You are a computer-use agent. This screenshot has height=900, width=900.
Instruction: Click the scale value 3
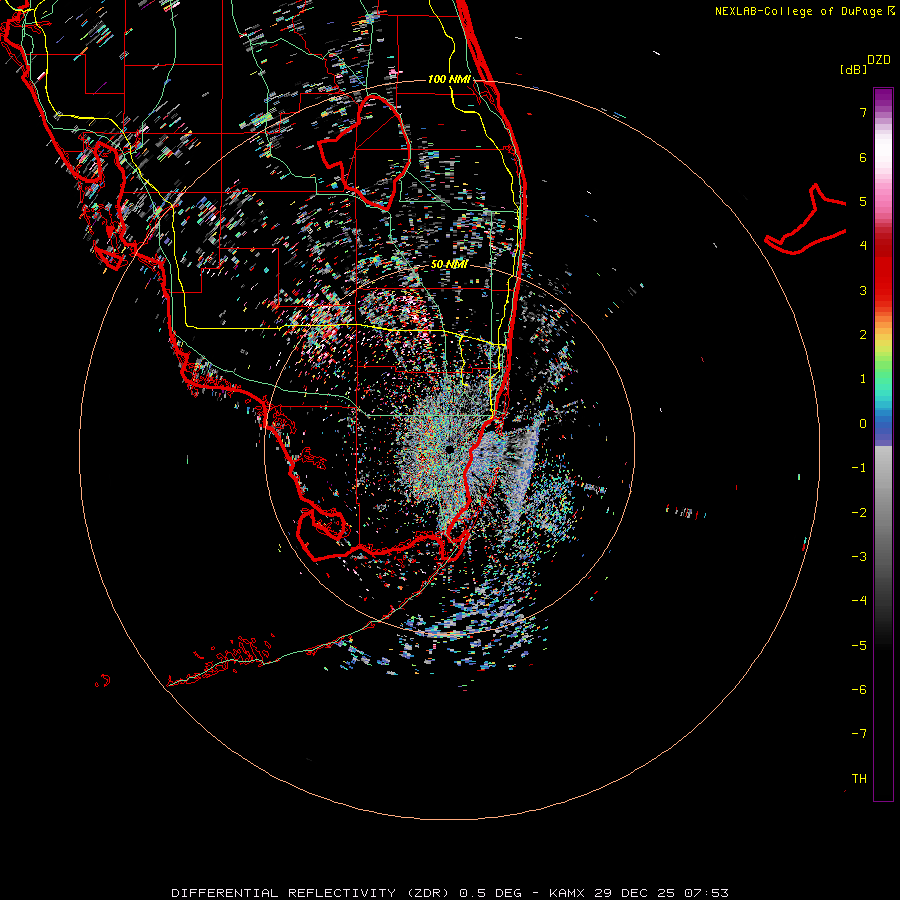click(863, 290)
